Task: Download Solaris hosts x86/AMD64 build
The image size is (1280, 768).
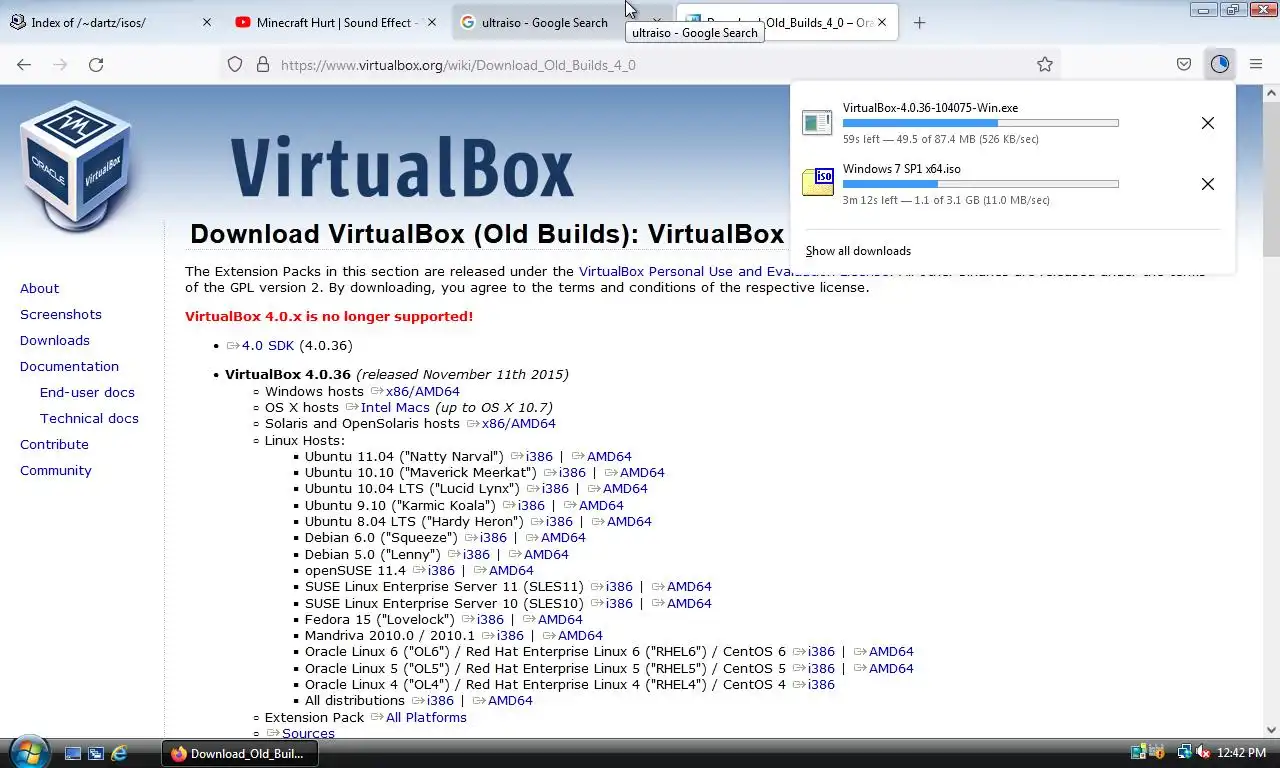Action: click(x=519, y=423)
